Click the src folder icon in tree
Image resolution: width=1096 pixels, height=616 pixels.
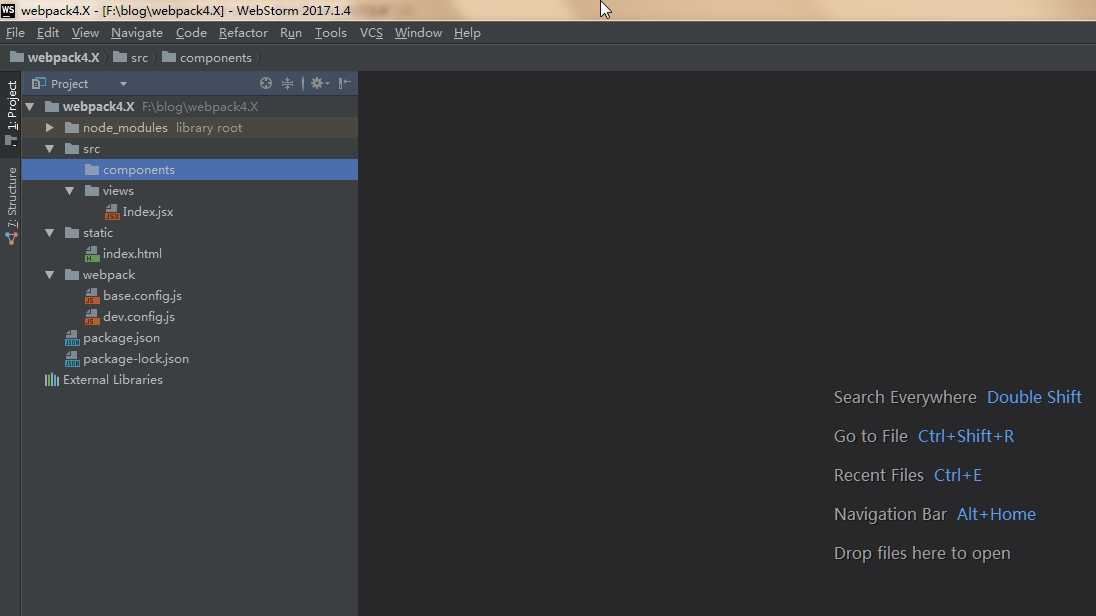tap(71, 149)
